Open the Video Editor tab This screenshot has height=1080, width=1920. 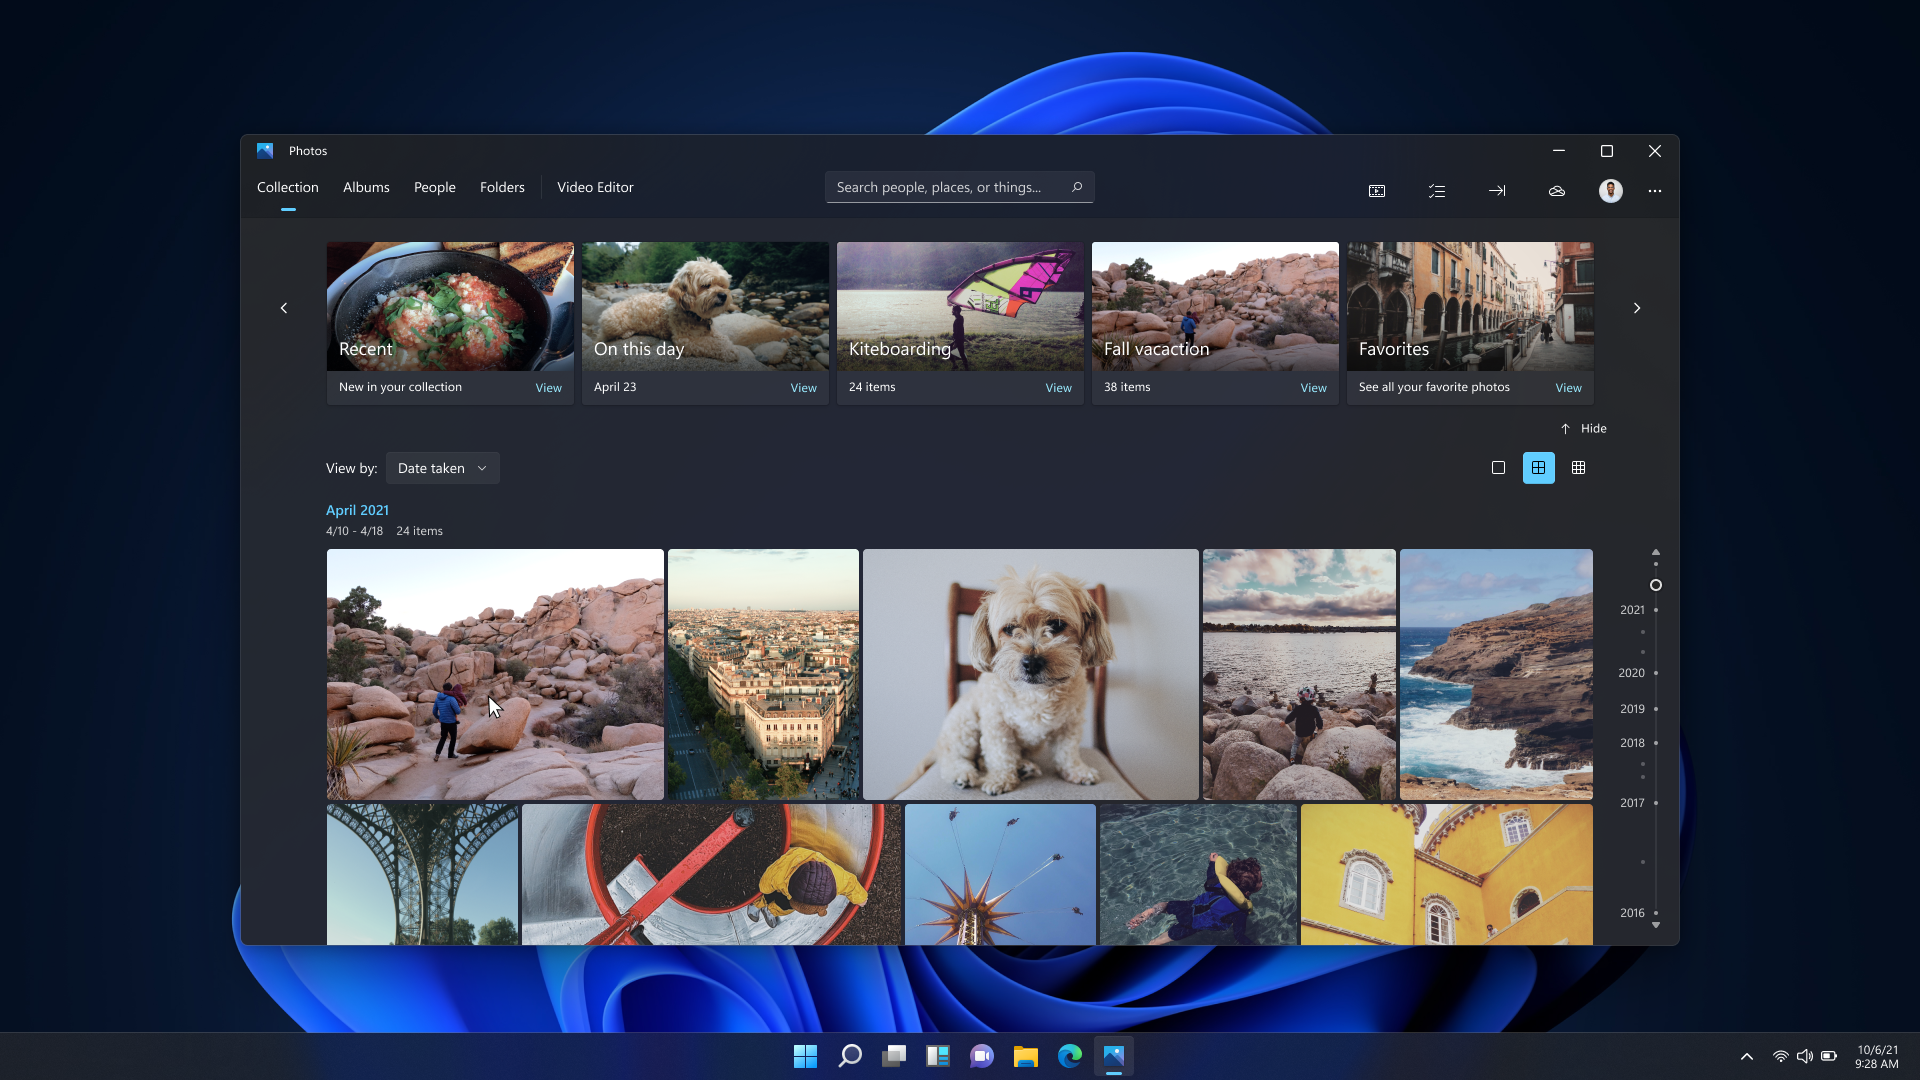[x=595, y=187]
